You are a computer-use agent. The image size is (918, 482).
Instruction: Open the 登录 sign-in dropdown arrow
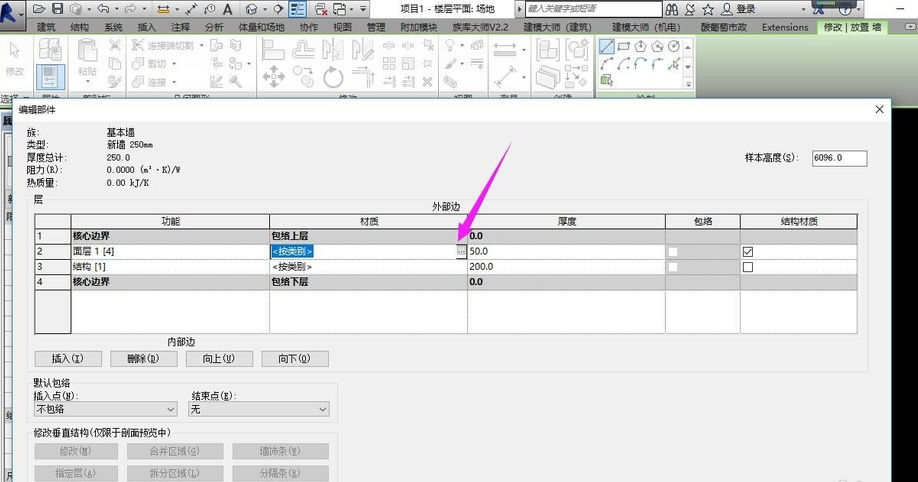click(803, 9)
